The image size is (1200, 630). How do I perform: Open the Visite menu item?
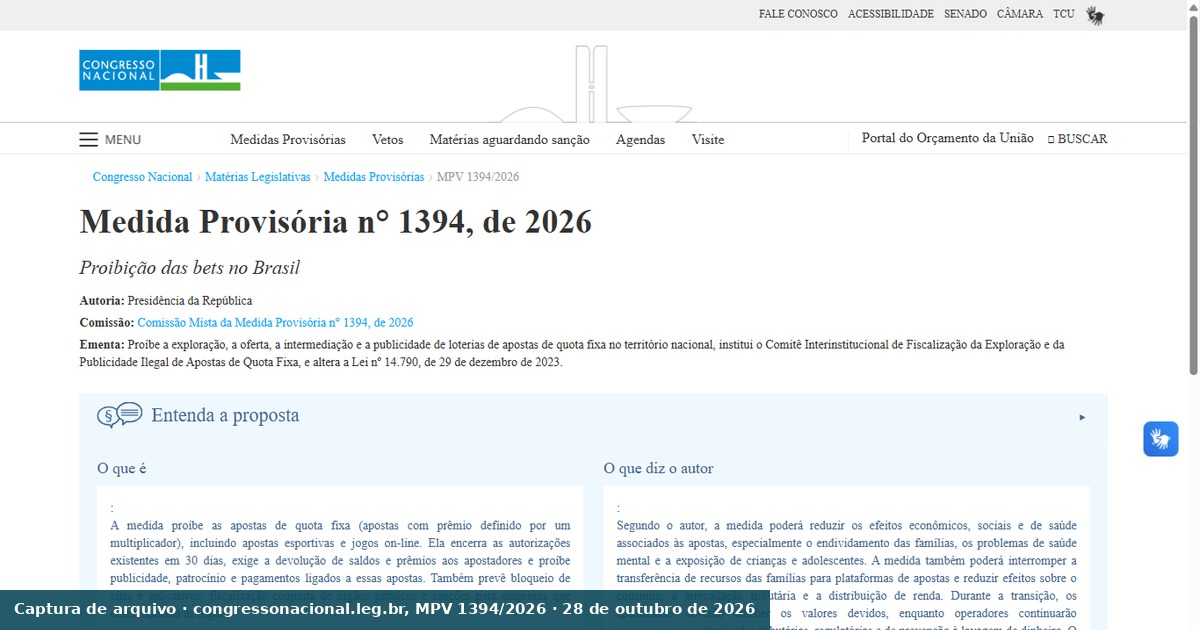[708, 140]
